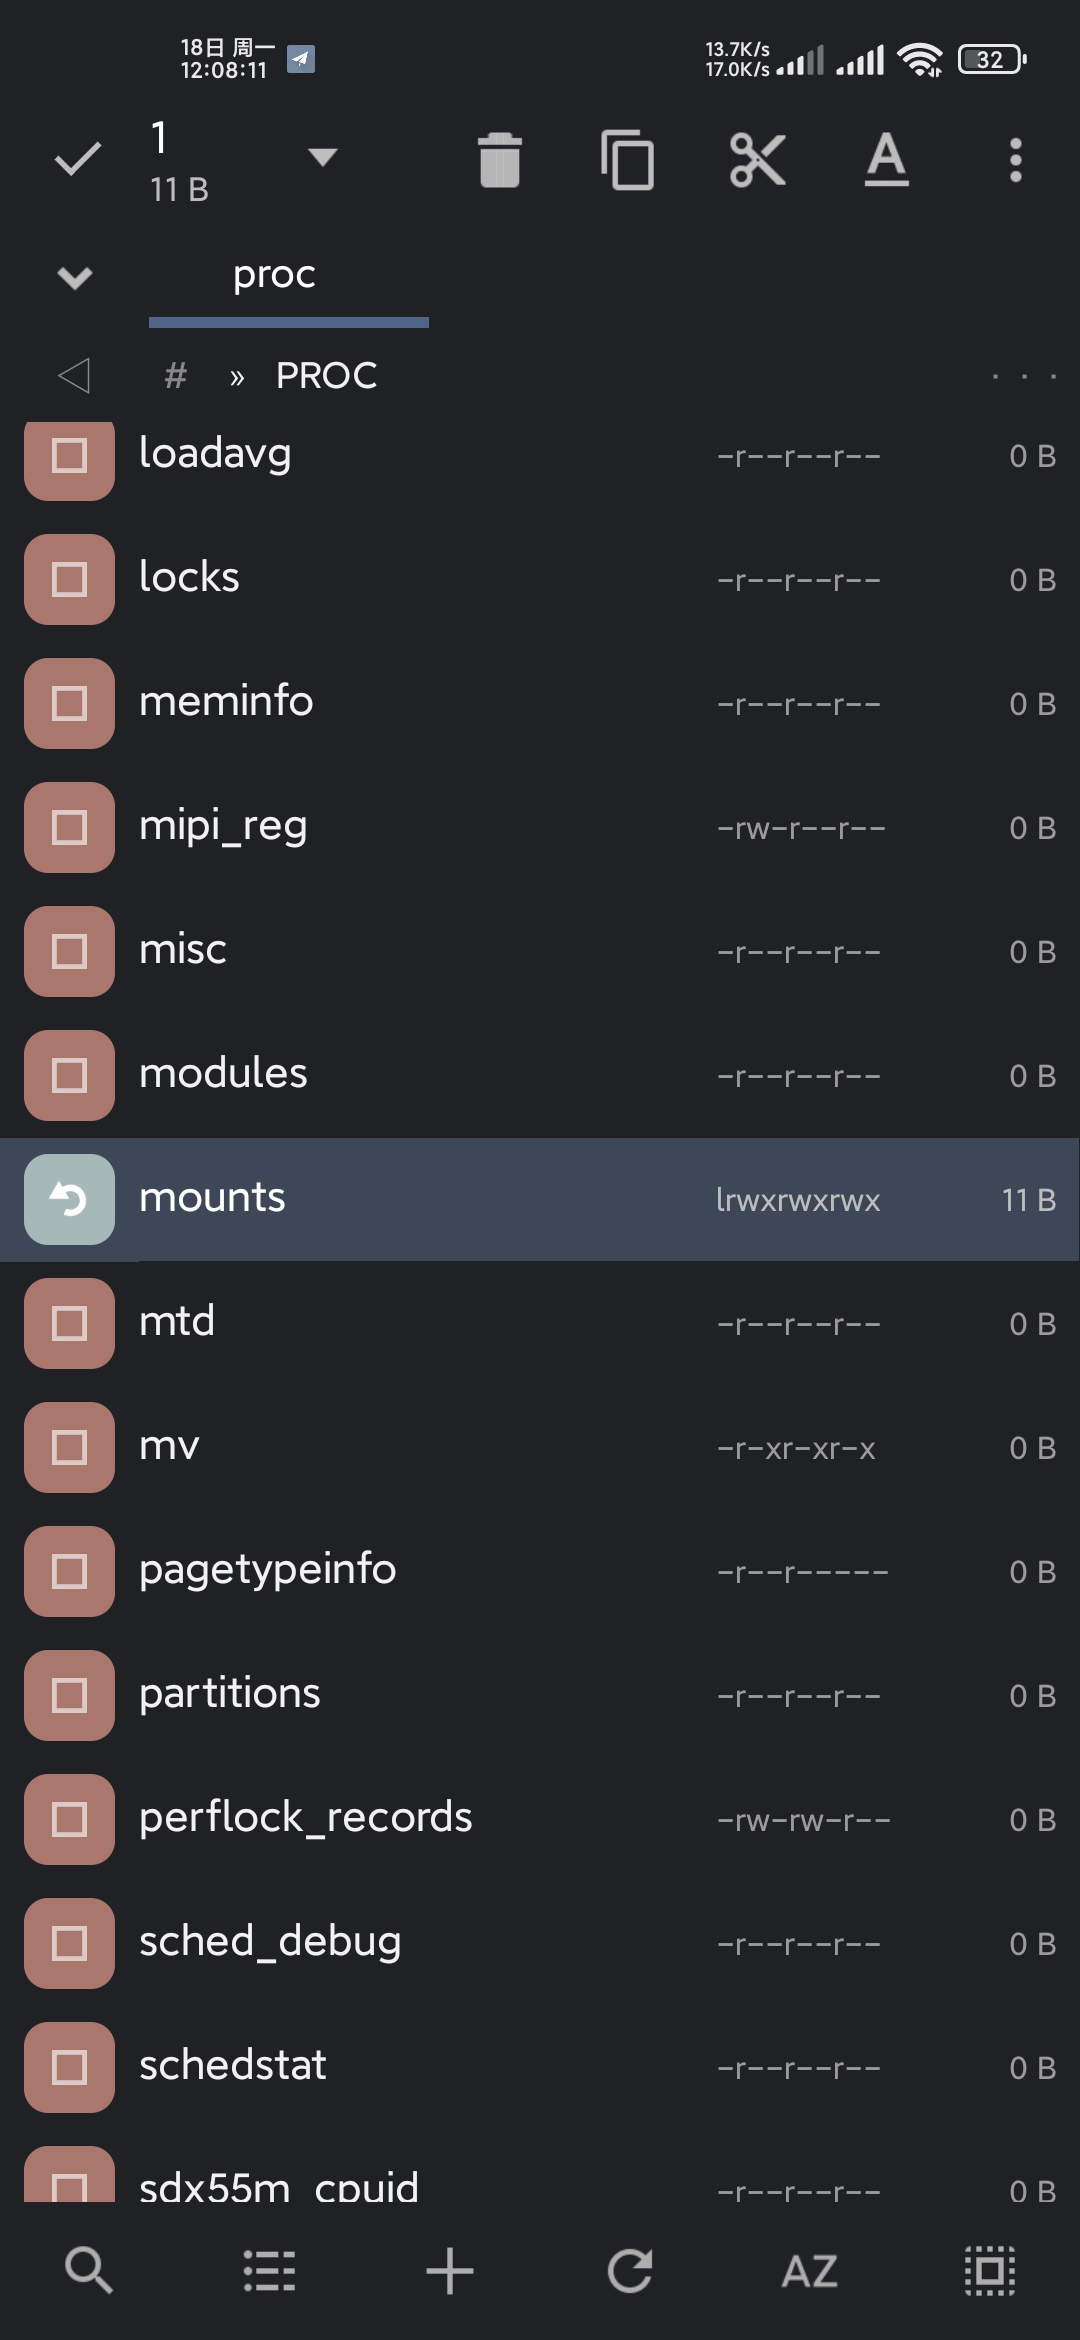
Task: Select the meminfo file checkbox
Action: click(x=67, y=703)
